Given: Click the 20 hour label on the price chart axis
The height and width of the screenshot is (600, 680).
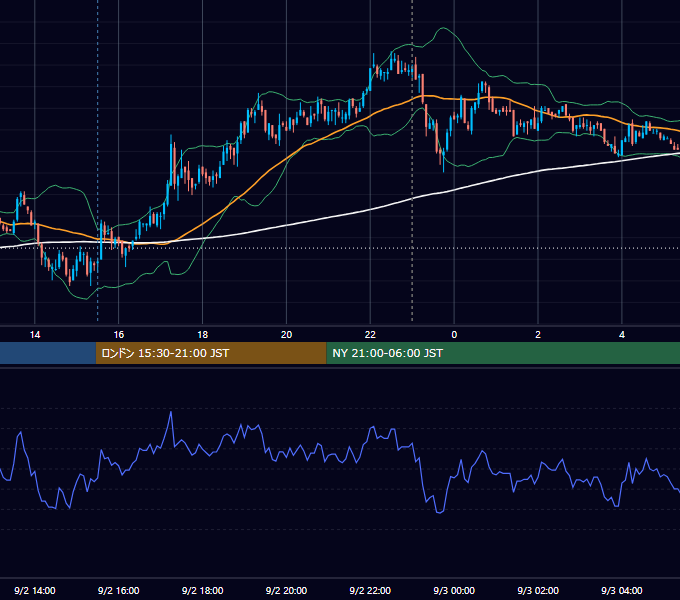Looking at the screenshot, I should [286, 335].
